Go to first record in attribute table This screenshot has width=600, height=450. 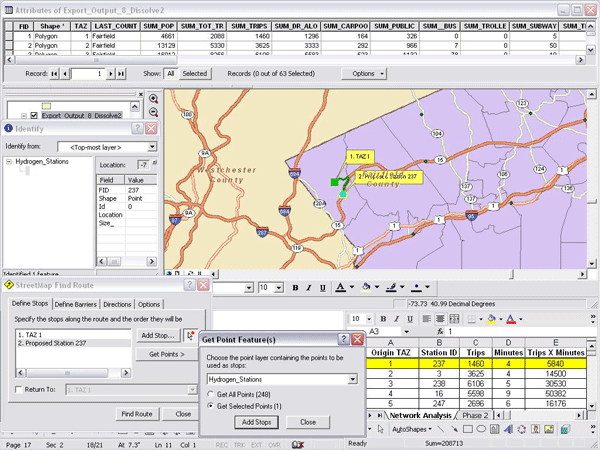[54, 73]
